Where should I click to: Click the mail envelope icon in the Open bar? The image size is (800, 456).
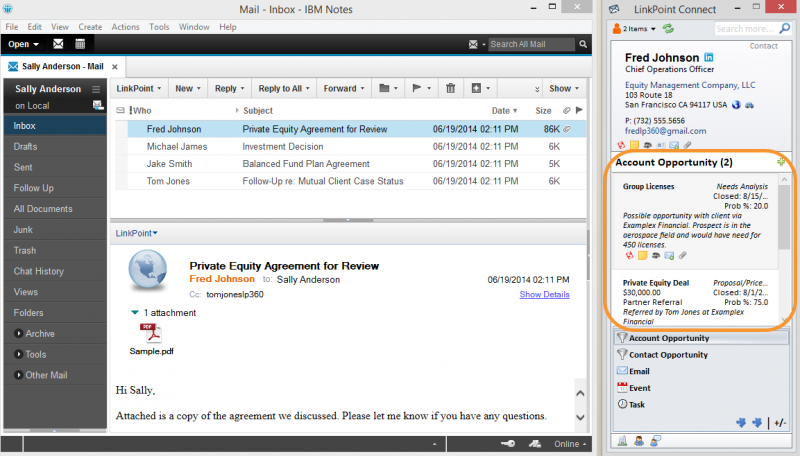click(x=58, y=44)
